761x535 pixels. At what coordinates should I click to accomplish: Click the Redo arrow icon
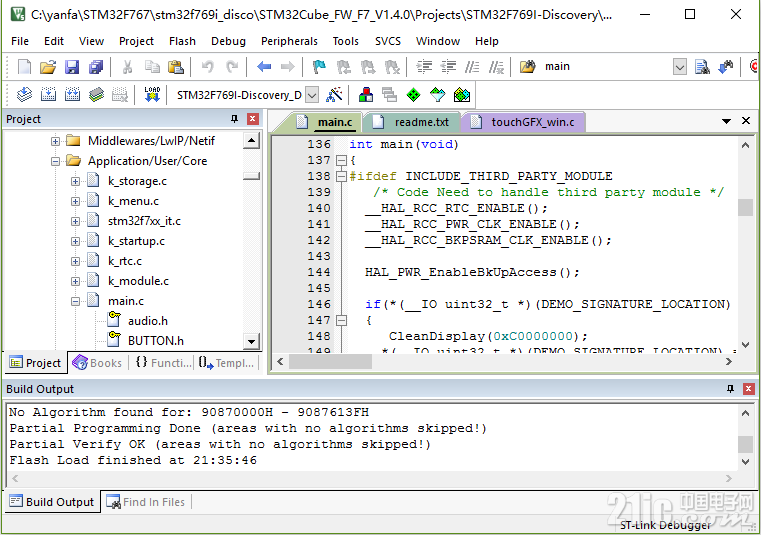click(232, 67)
